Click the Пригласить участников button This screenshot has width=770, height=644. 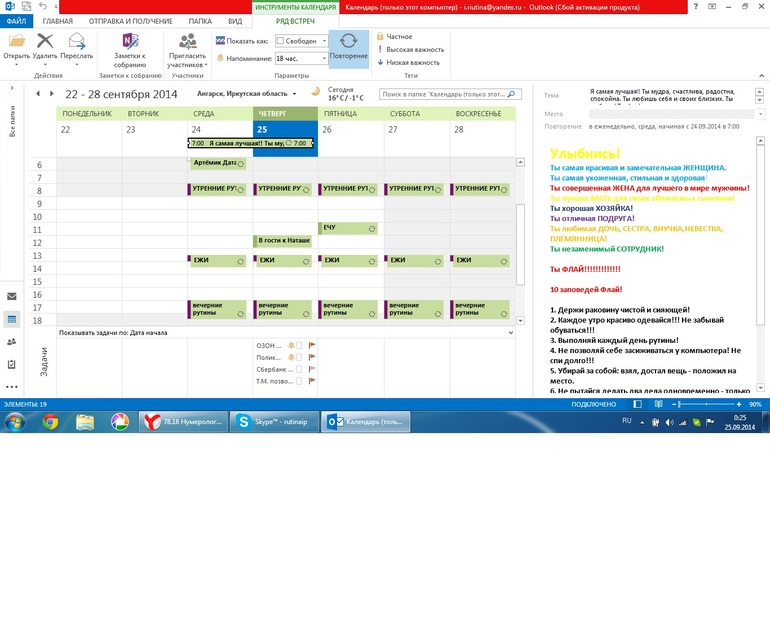coord(187,47)
